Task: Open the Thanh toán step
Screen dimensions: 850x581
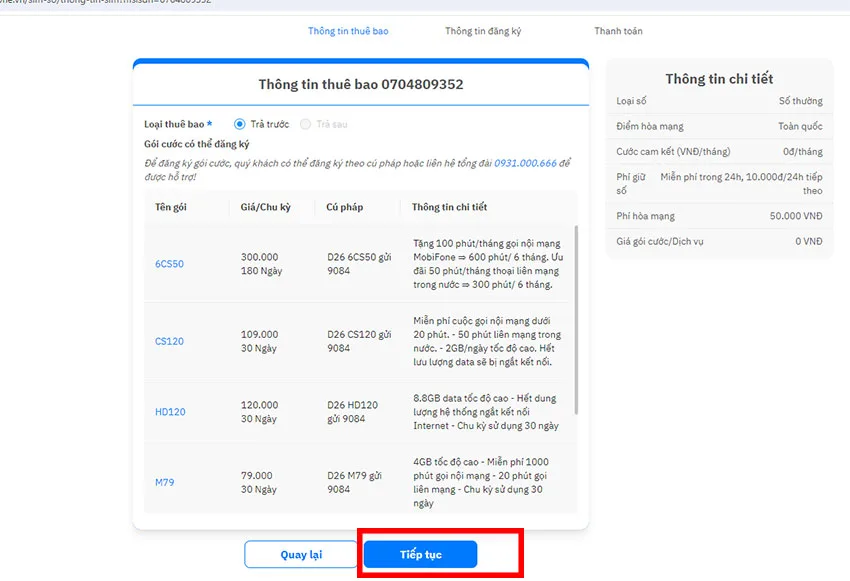Action: click(x=618, y=31)
